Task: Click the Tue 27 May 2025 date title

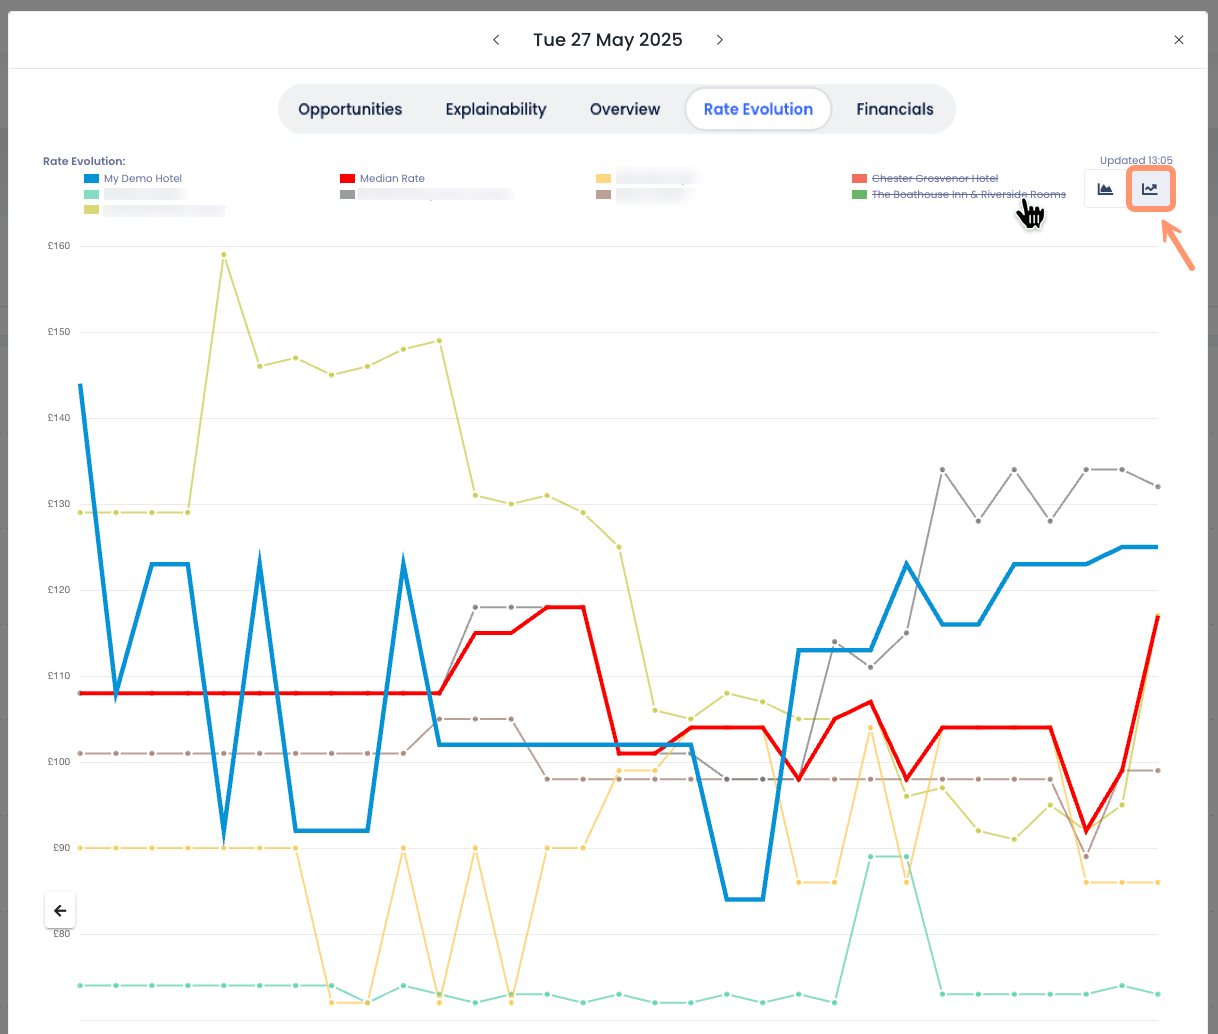Action: (608, 40)
